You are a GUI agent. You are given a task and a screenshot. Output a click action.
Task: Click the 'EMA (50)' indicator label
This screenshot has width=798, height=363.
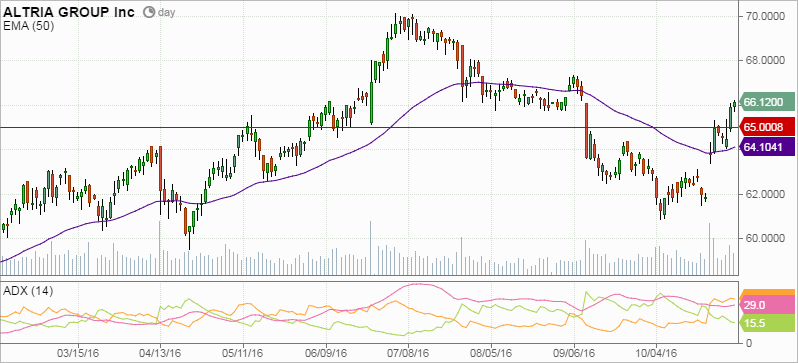[x=28, y=26]
